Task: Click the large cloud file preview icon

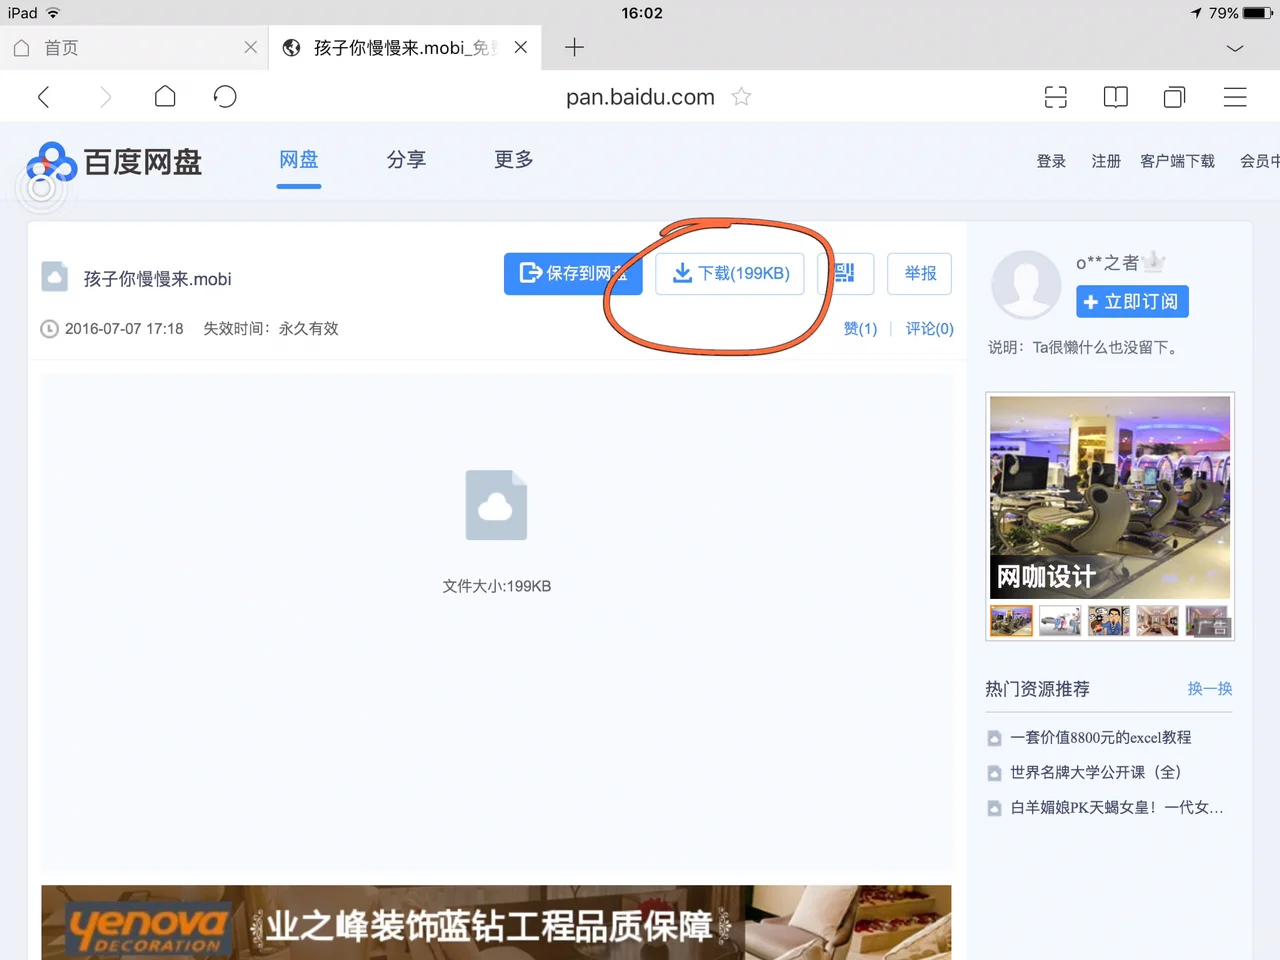Action: (x=496, y=505)
